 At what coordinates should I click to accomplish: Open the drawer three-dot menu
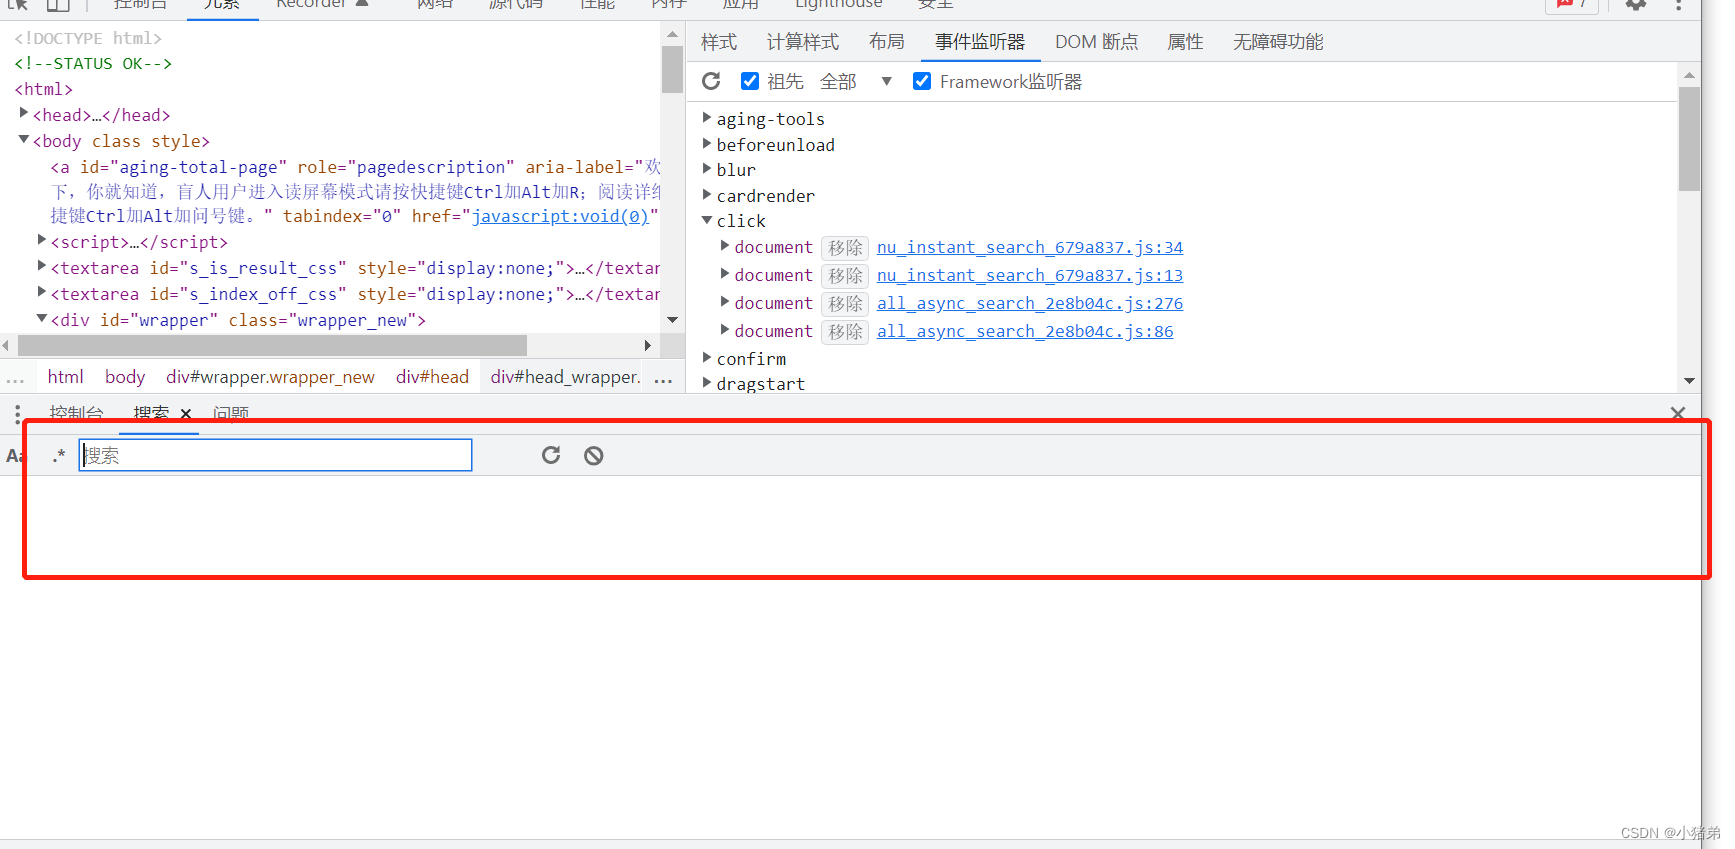pyautogui.click(x=17, y=414)
